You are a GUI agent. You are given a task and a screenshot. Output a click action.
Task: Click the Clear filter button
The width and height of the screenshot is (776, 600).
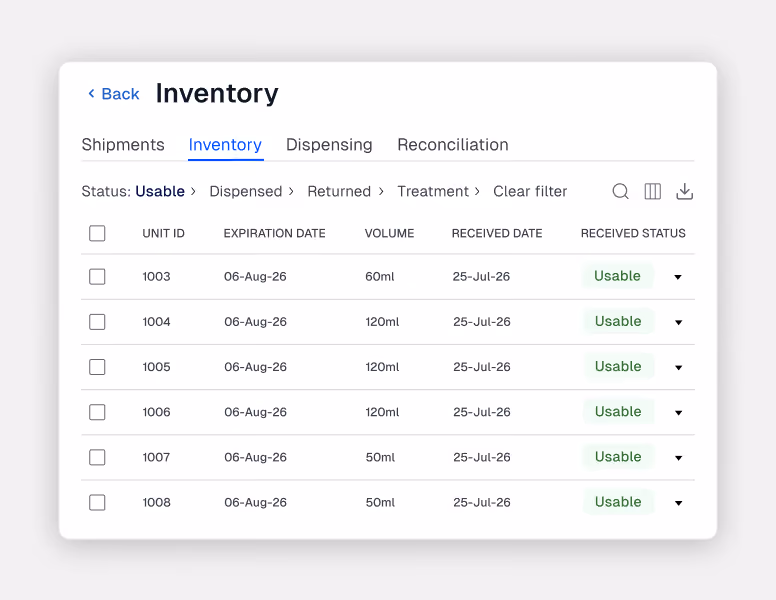530,191
